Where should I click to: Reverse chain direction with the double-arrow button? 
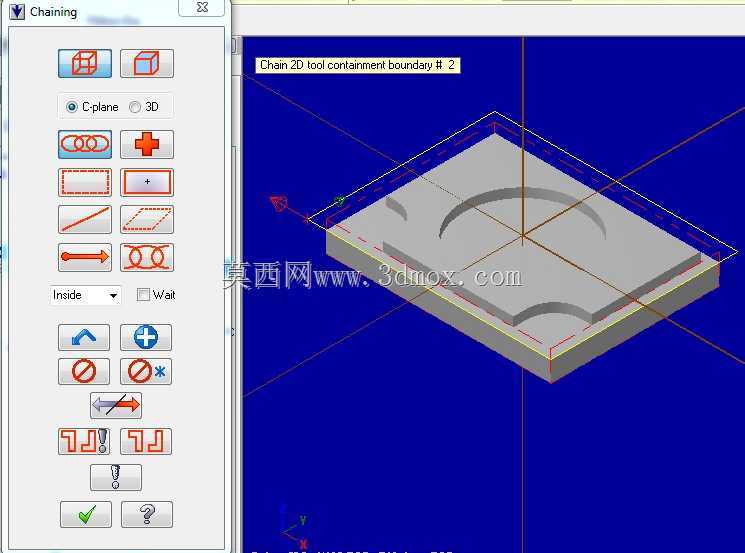(x=116, y=405)
